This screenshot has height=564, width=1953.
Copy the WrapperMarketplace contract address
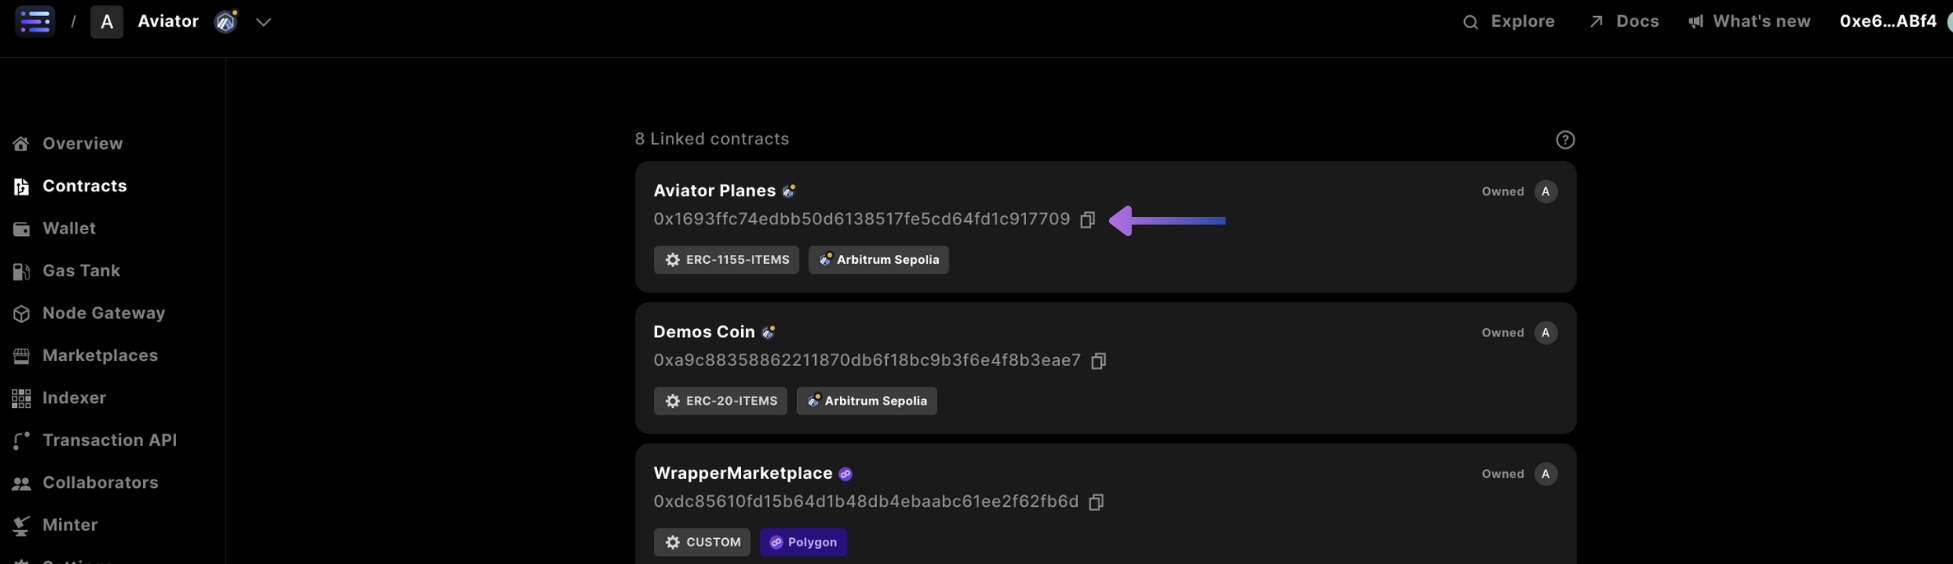(1096, 502)
